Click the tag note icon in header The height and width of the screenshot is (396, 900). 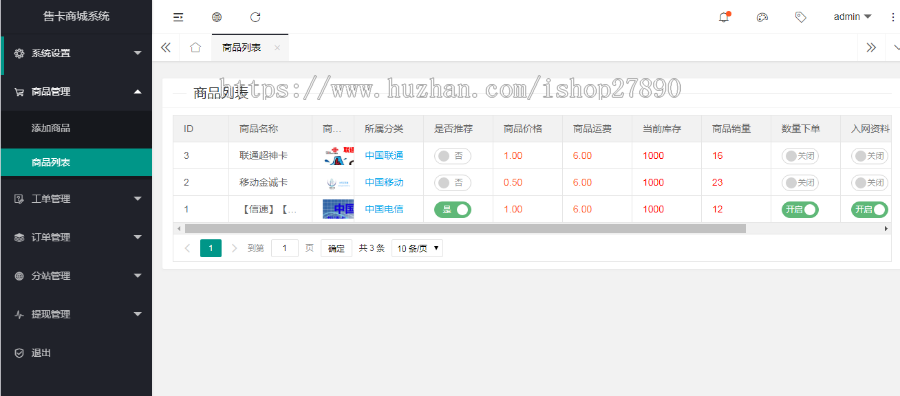tap(801, 17)
